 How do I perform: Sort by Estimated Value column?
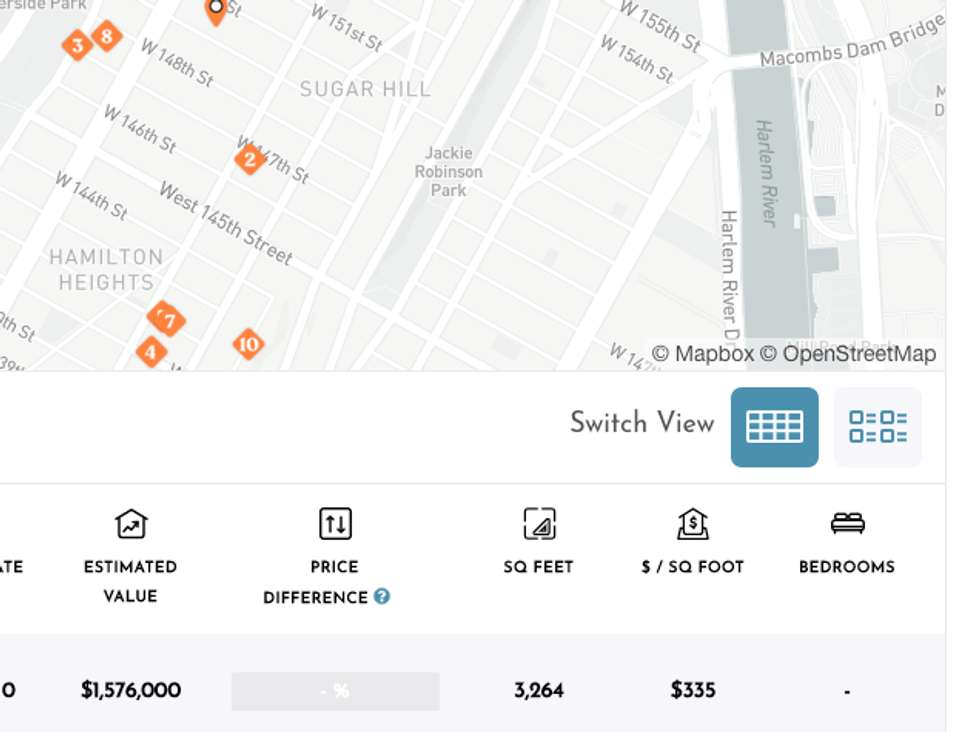coord(130,580)
